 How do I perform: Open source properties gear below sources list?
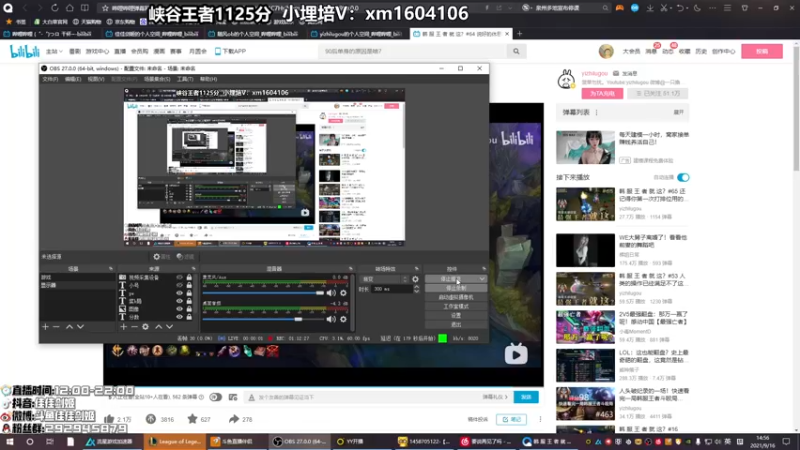[x=145, y=327]
